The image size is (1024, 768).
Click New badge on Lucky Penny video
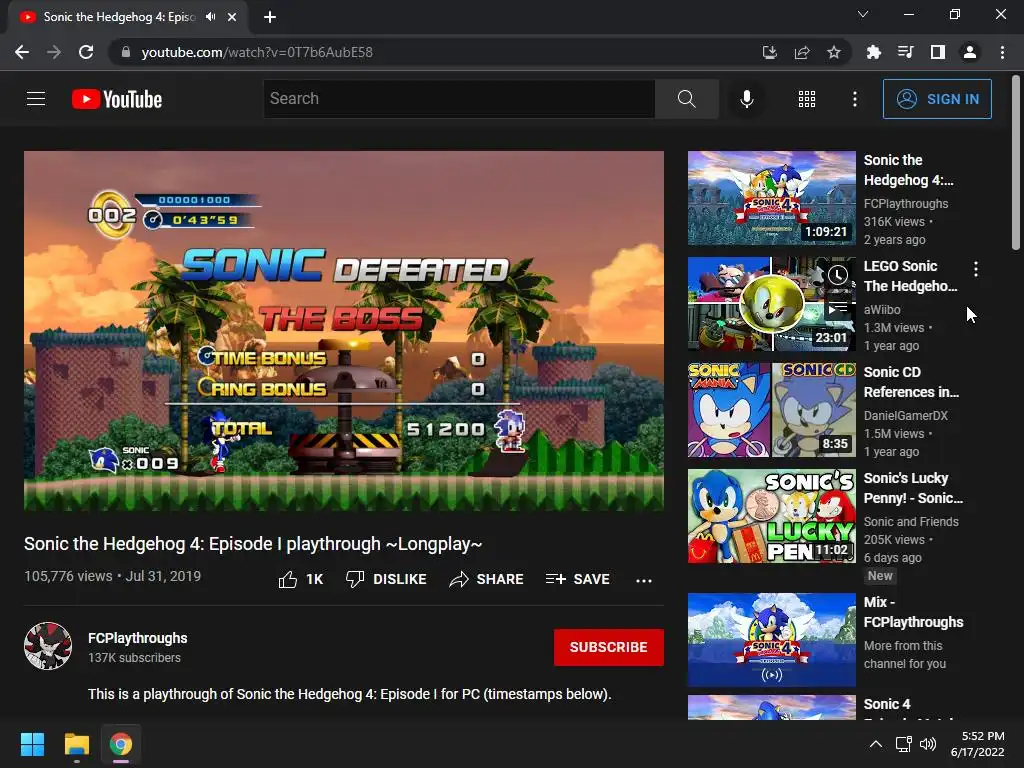tap(880, 576)
